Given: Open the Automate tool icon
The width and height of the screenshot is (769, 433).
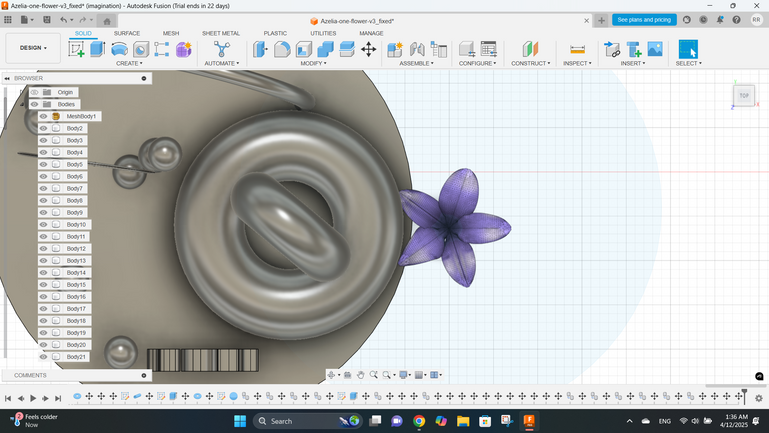Looking at the screenshot, I should tap(222, 49).
